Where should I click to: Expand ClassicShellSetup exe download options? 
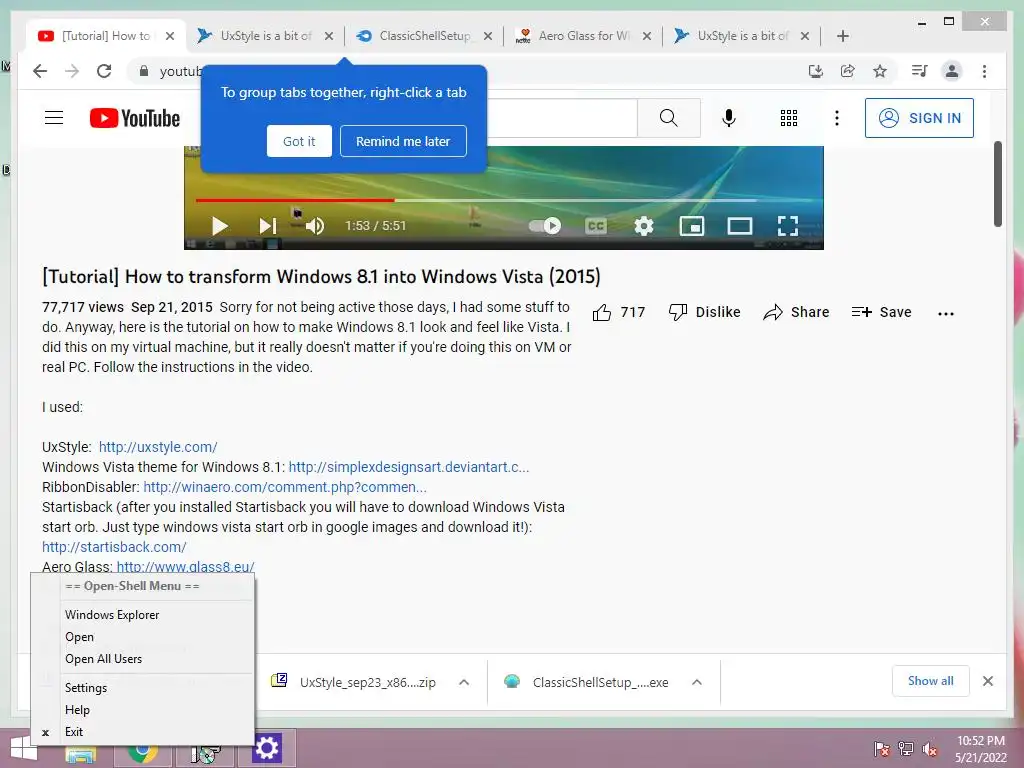697,682
